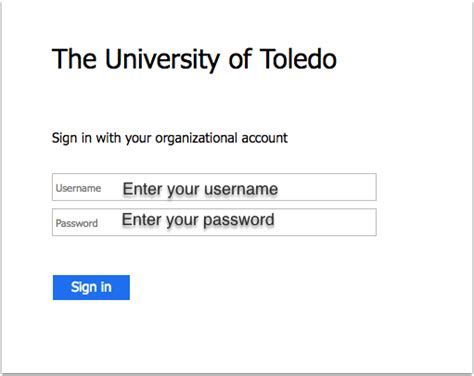Activate the first text field of the form
The width and height of the screenshot is (474, 376).
(214, 187)
